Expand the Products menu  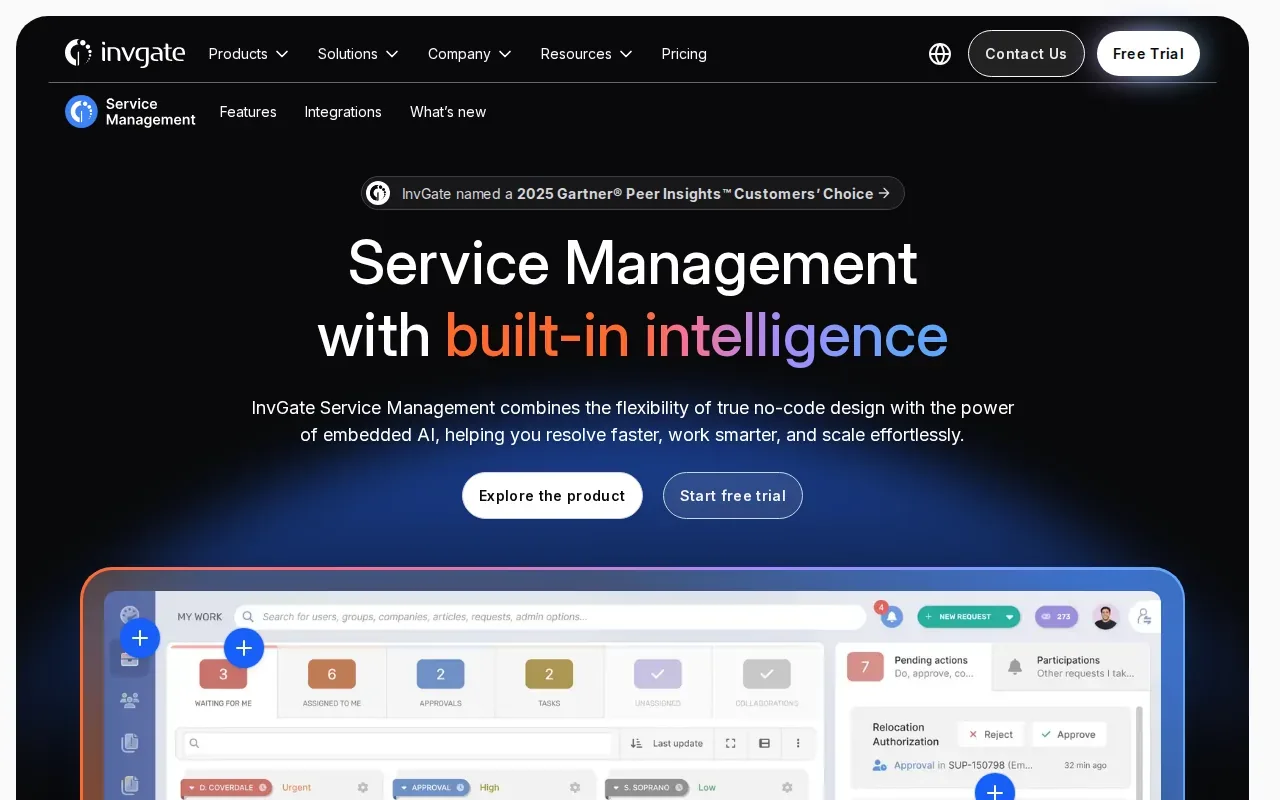249,54
